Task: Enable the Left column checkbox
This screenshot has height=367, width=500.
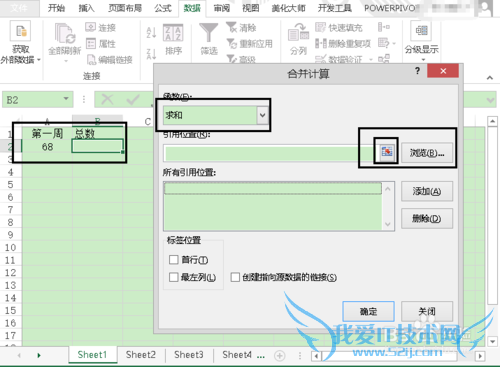Action: tap(174, 277)
